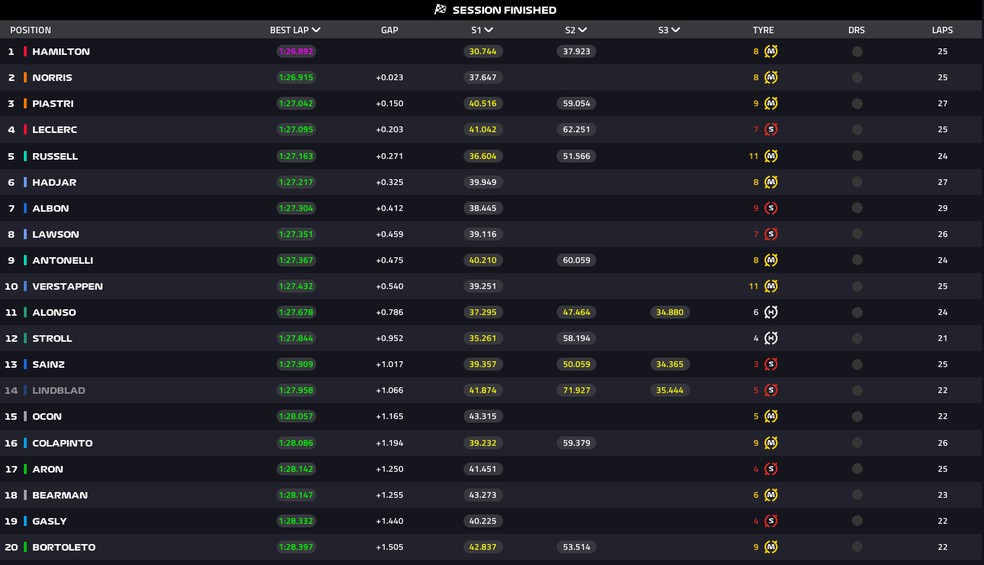This screenshot has height=565, width=984.
Task: Select driver Lindblad in the timing list
Action: pos(58,390)
